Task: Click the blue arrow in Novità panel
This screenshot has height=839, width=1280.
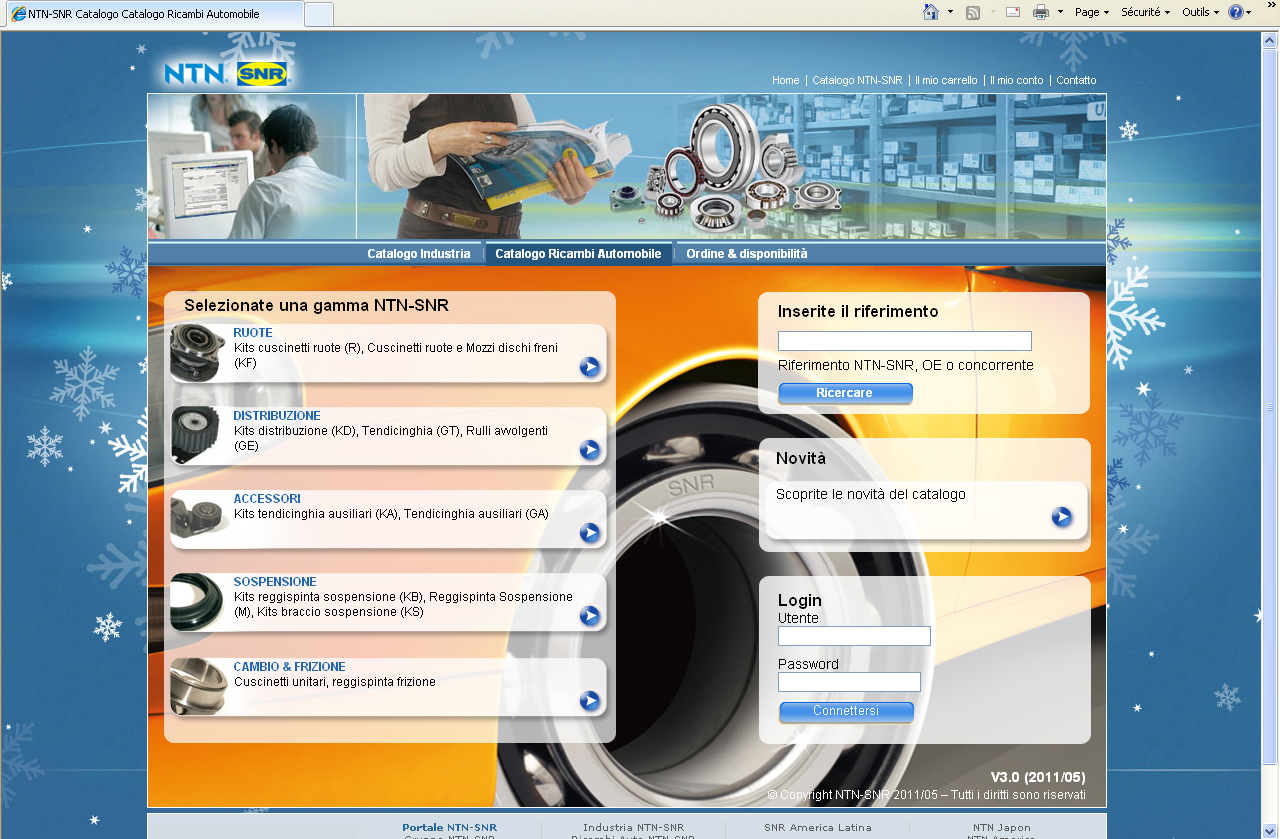Action: (x=1062, y=517)
